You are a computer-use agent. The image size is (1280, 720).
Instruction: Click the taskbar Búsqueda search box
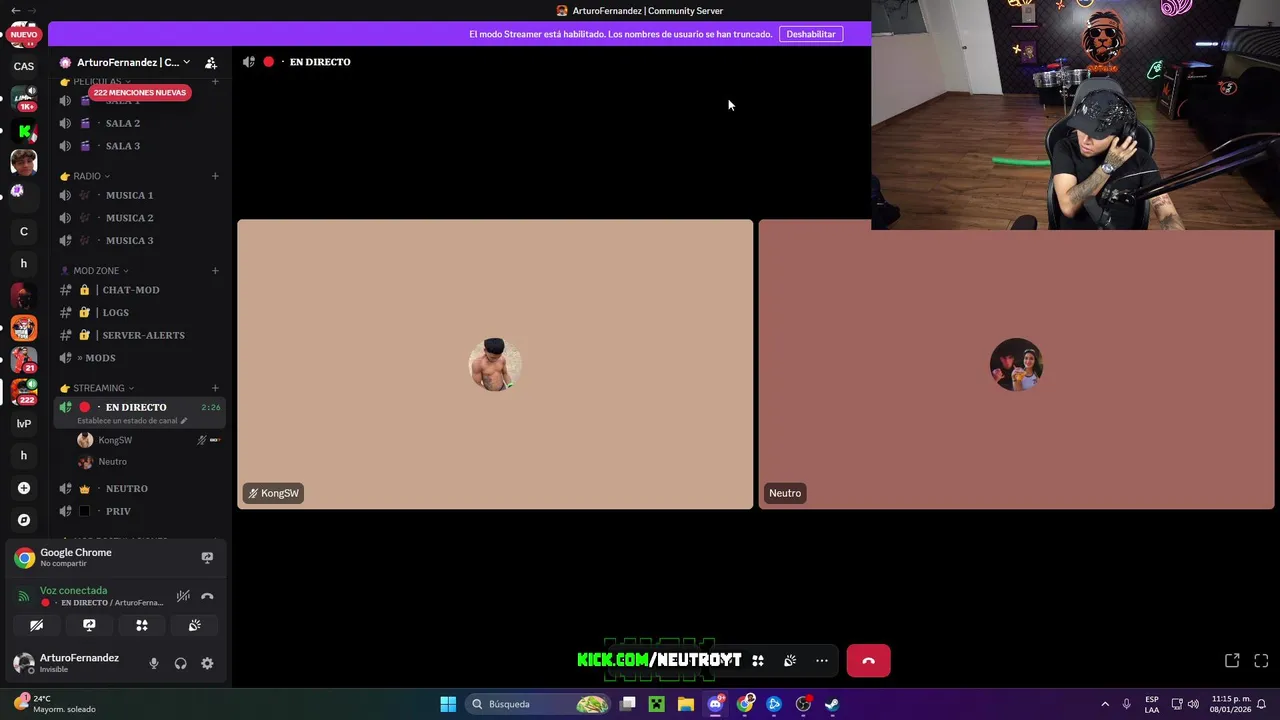(540, 704)
